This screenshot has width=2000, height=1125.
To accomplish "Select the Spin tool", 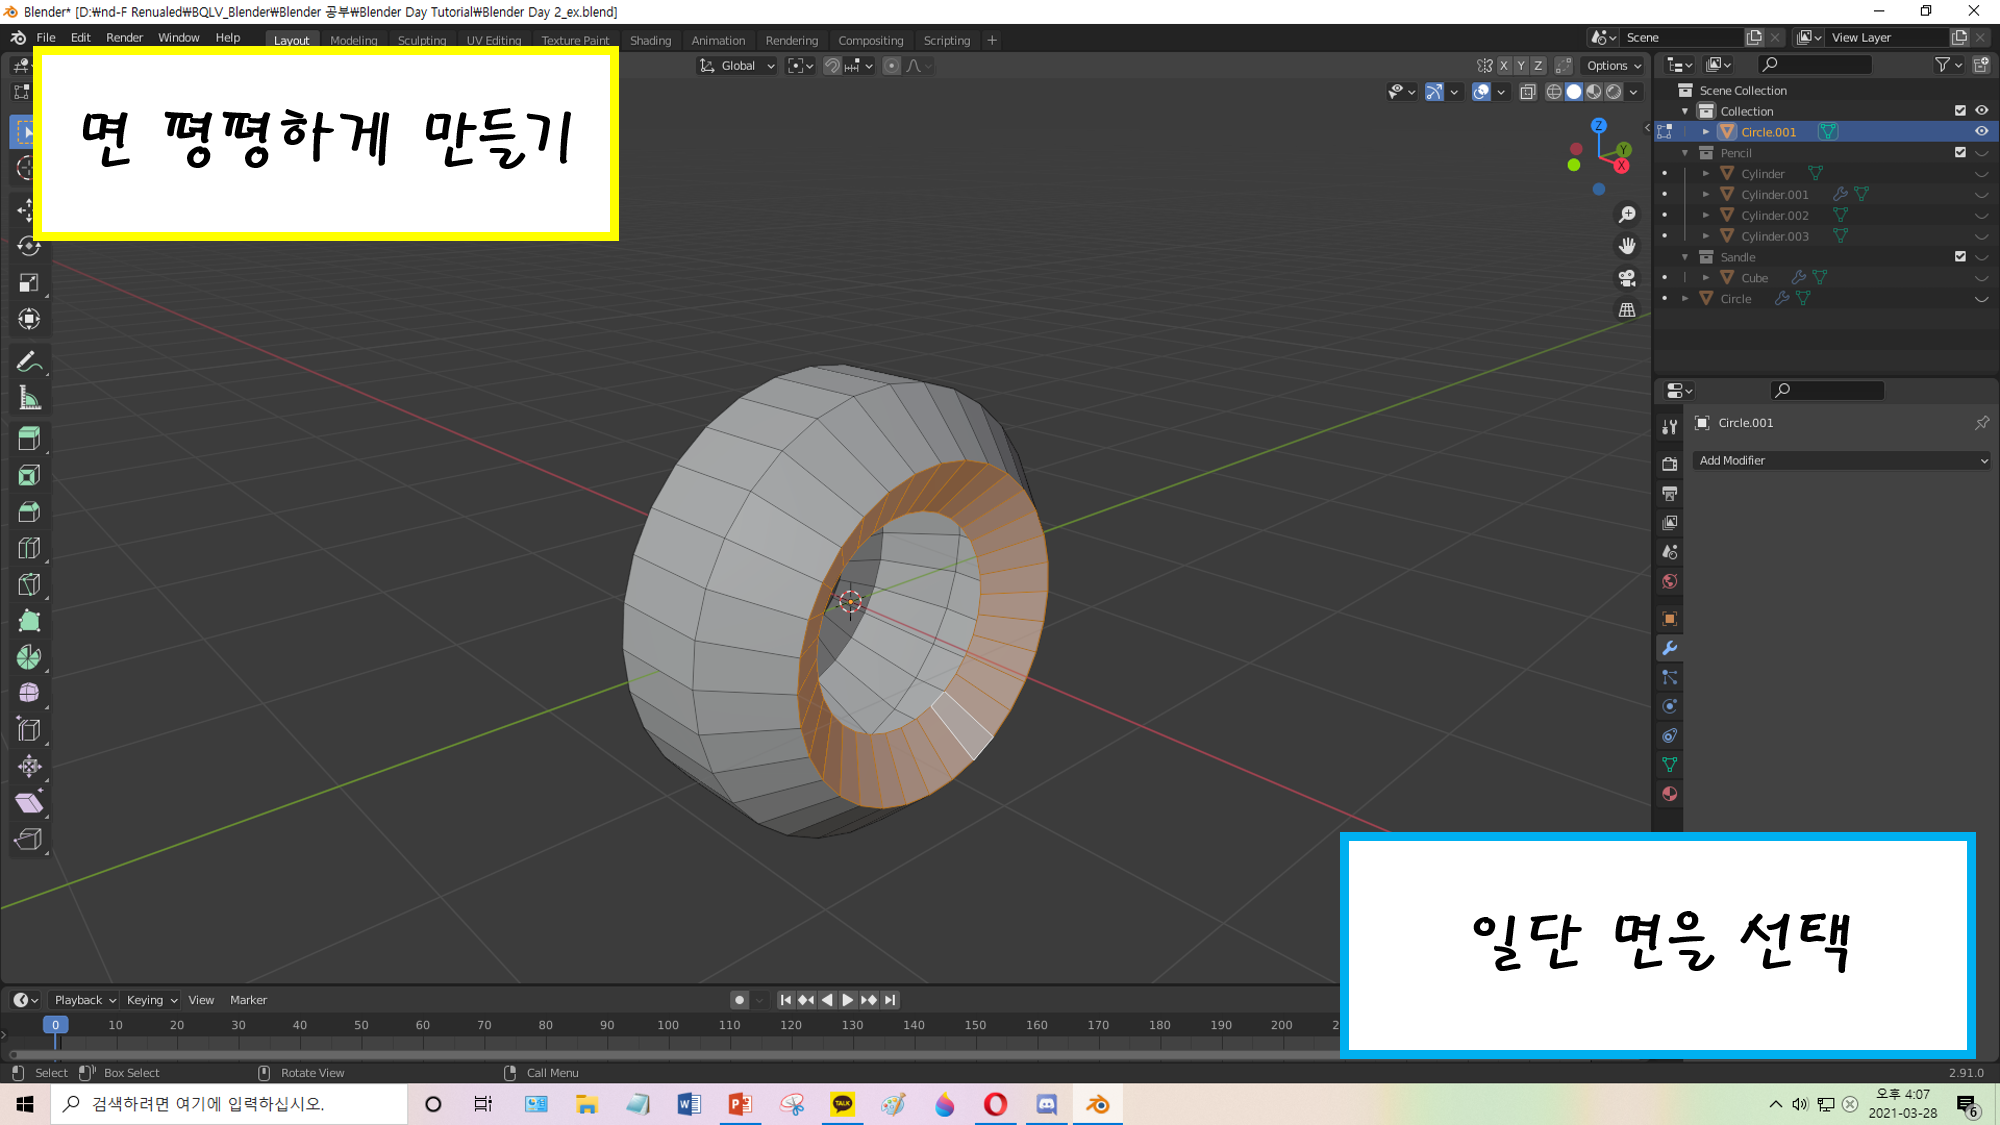I will click(x=29, y=657).
